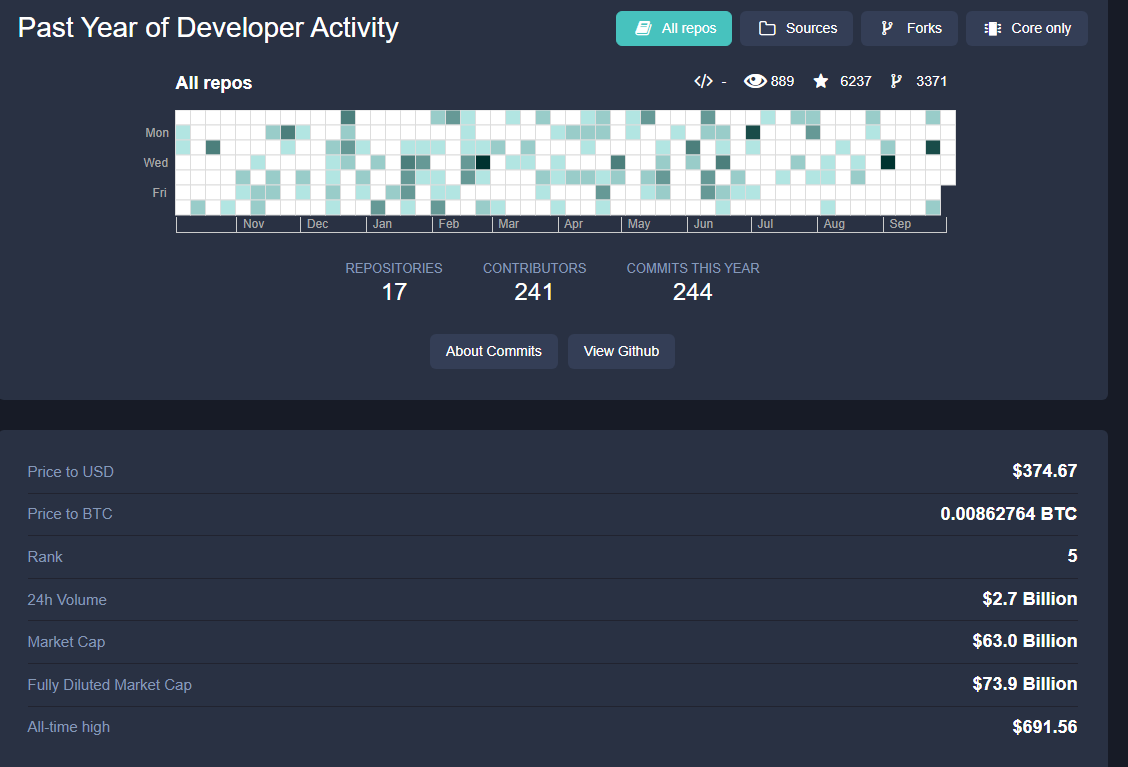Click the fork icon beside 3371

tap(896, 81)
